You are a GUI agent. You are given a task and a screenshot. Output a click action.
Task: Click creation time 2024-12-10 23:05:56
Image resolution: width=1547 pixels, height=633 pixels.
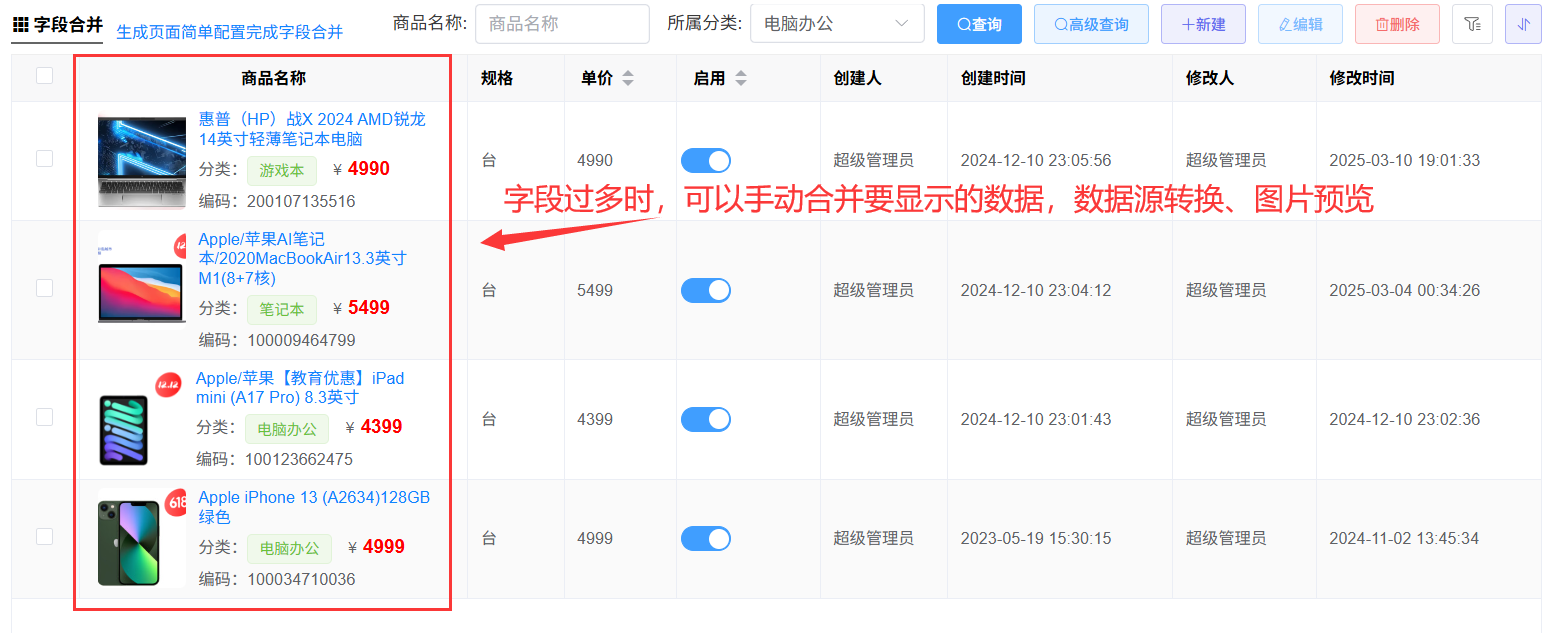click(x=1036, y=161)
